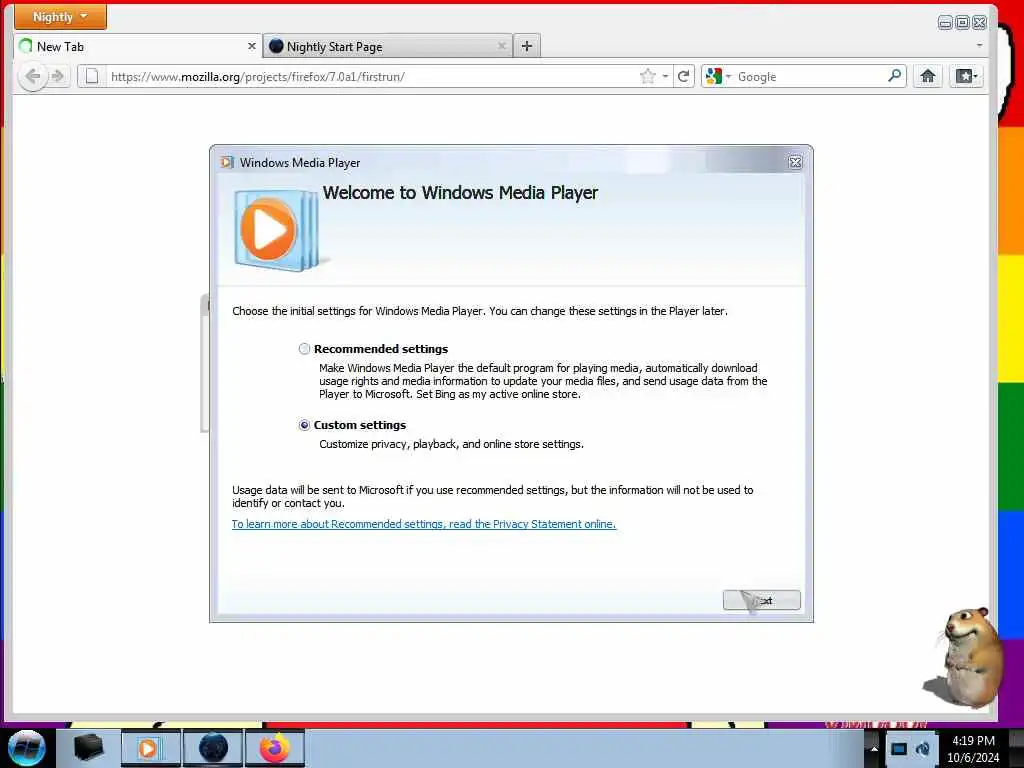Image resolution: width=1024 pixels, height=768 pixels.
Task: Open the list all tabs dropdown arrow
Action: 979,46
